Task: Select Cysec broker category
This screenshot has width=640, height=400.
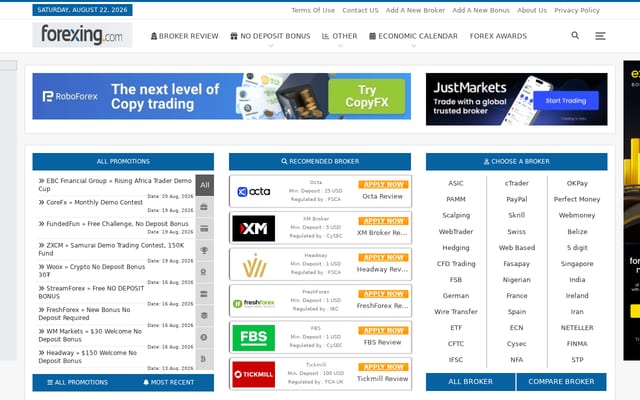Action: 516,344
